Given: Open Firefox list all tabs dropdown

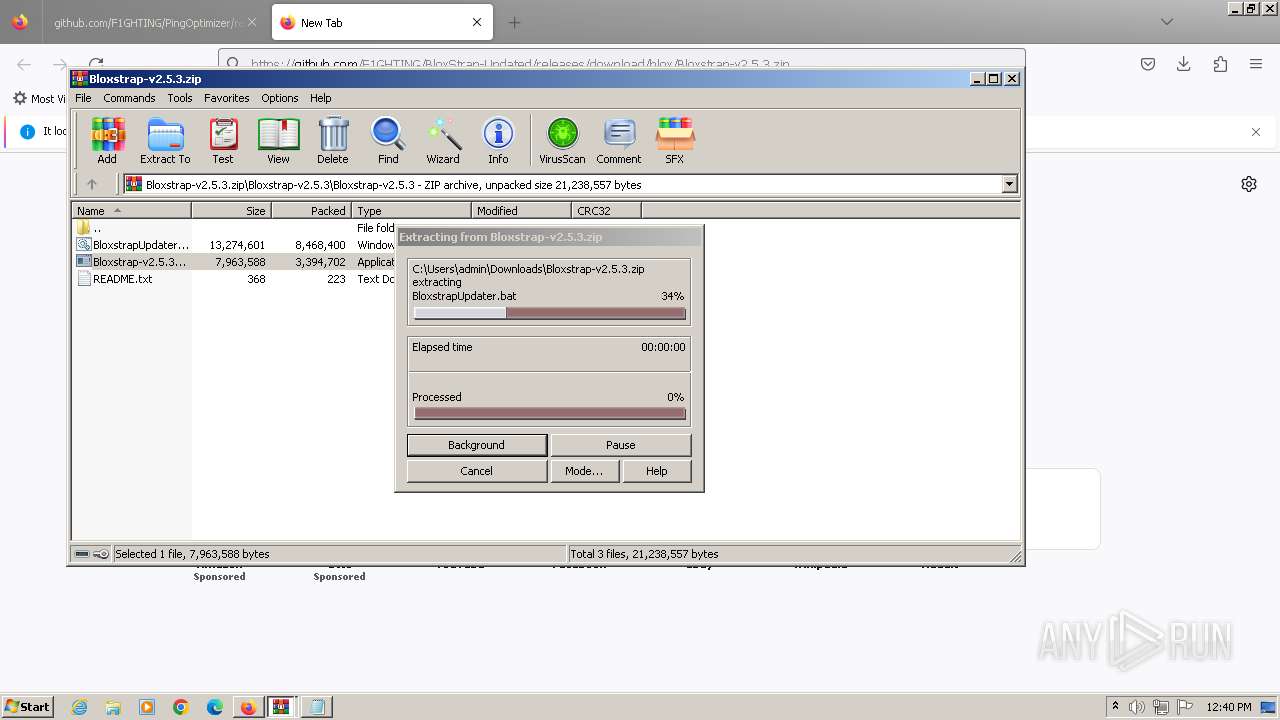Looking at the screenshot, I should 1167,22.
